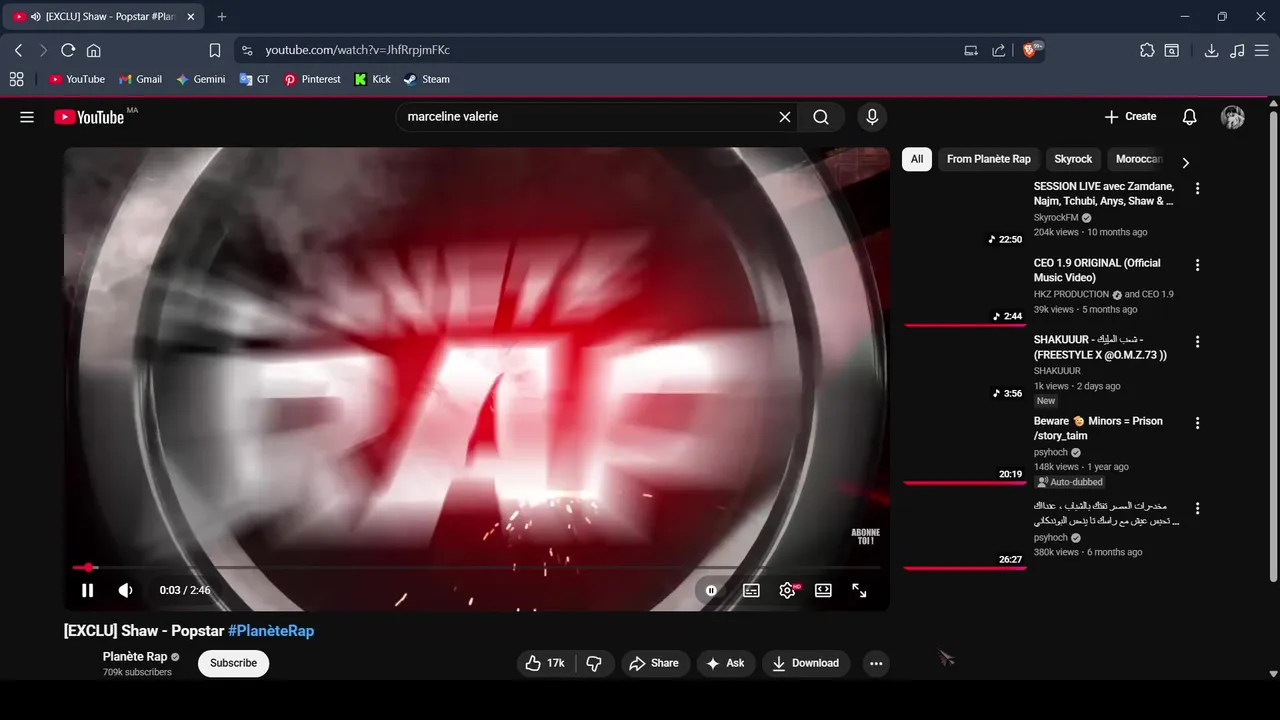Open the player settings gear
The height and width of the screenshot is (720, 1280).
pyautogui.click(x=787, y=590)
